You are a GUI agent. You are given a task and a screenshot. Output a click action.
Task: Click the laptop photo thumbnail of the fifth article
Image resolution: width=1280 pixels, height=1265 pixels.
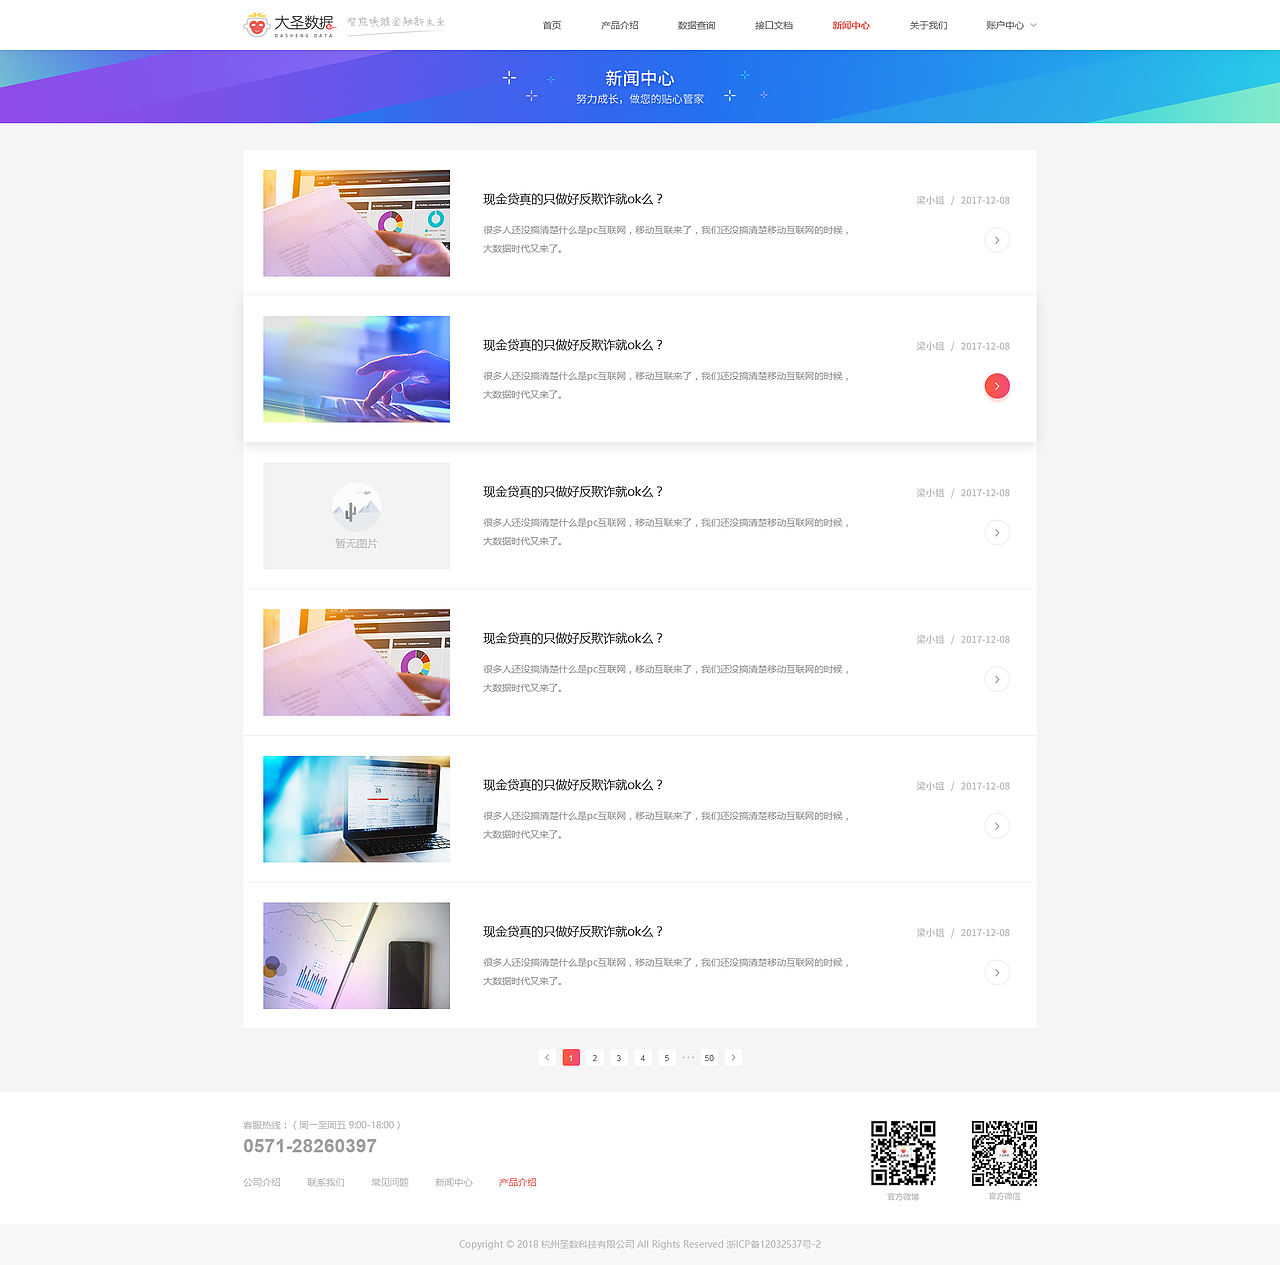pyautogui.click(x=356, y=809)
